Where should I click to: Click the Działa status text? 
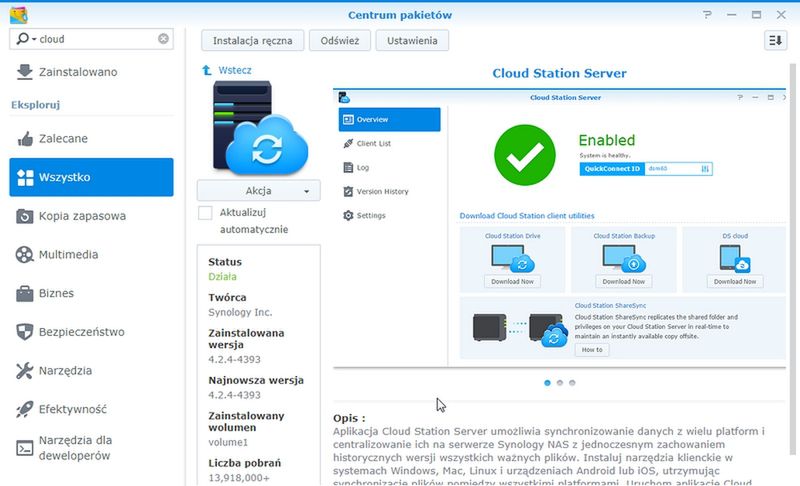click(222, 276)
